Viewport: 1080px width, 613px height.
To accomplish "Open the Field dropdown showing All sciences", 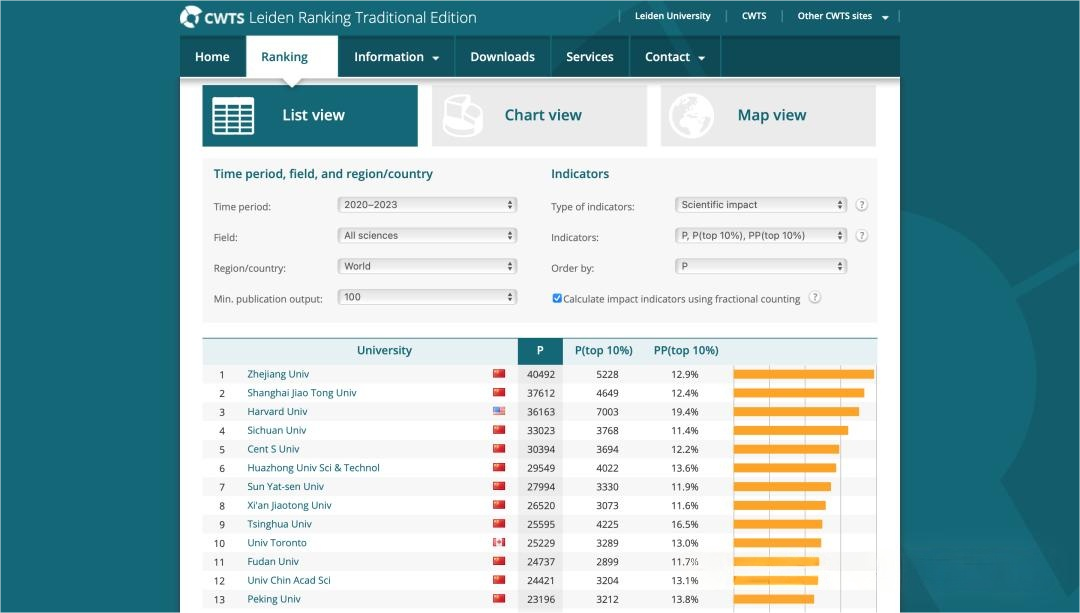I will click(427, 236).
